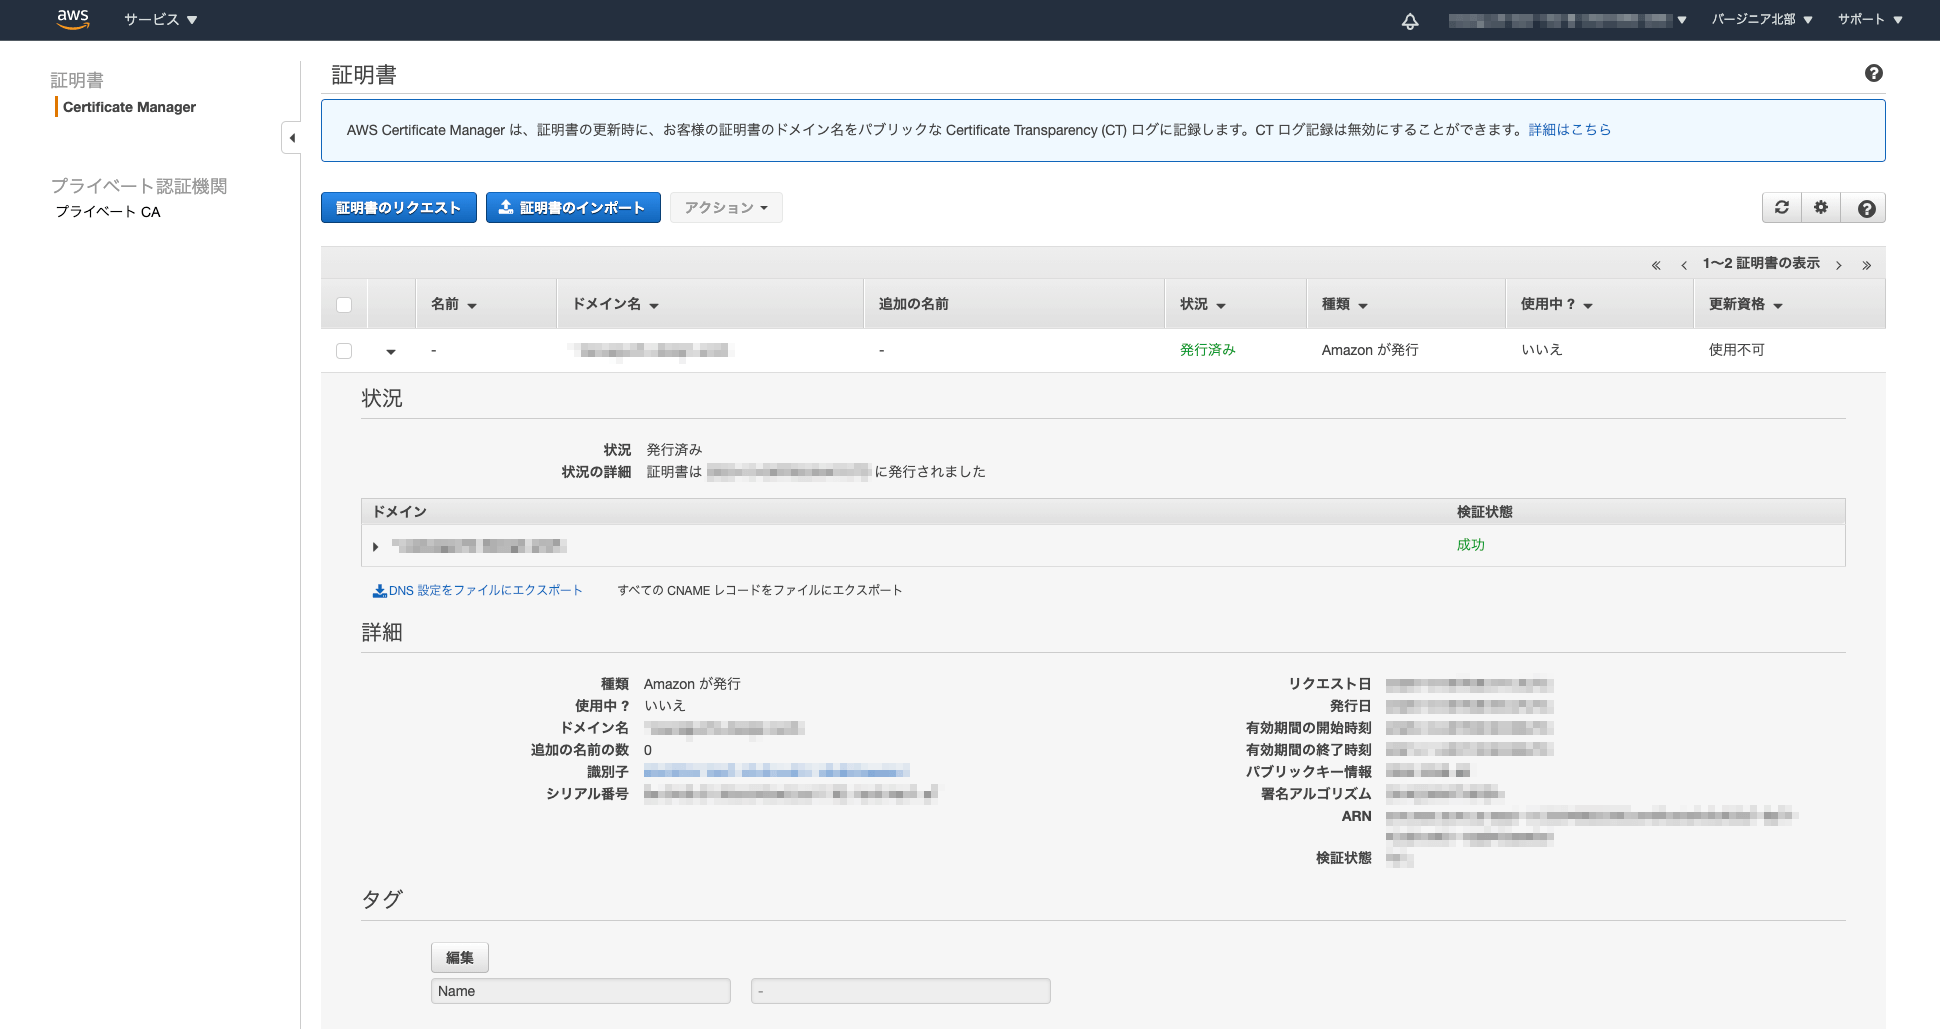Sort by ドメイン名 column
This screenshot has width=1940, height=1029.
615,304
